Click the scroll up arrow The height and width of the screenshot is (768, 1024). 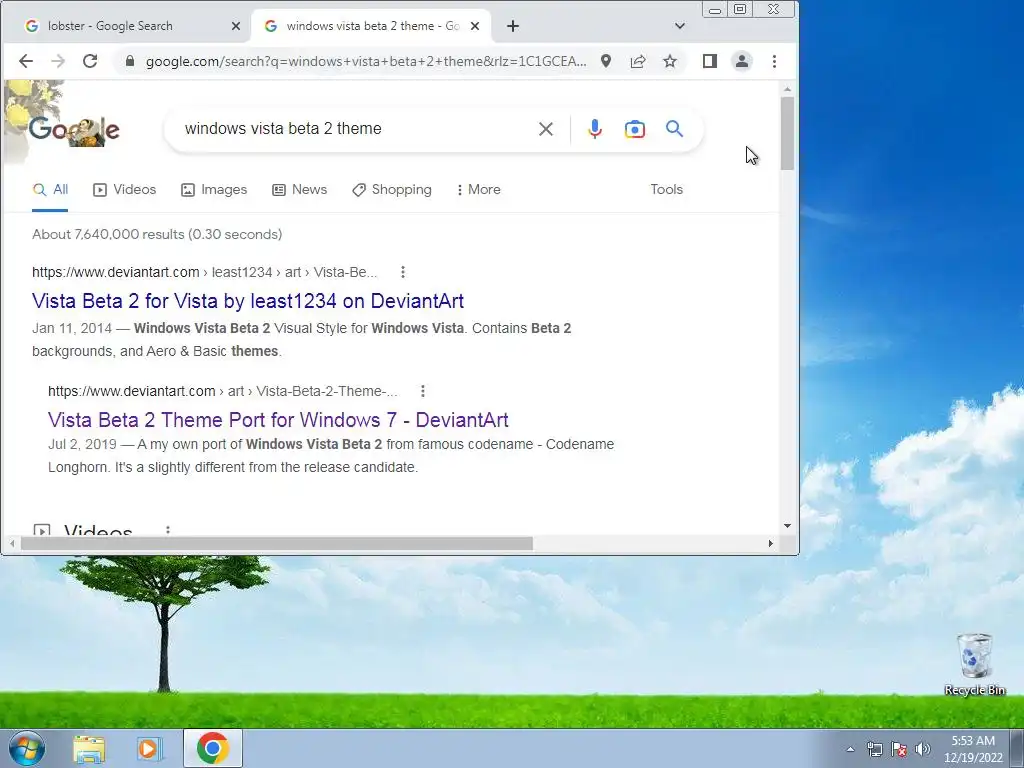pyautogui.click(x=787, y=88)
